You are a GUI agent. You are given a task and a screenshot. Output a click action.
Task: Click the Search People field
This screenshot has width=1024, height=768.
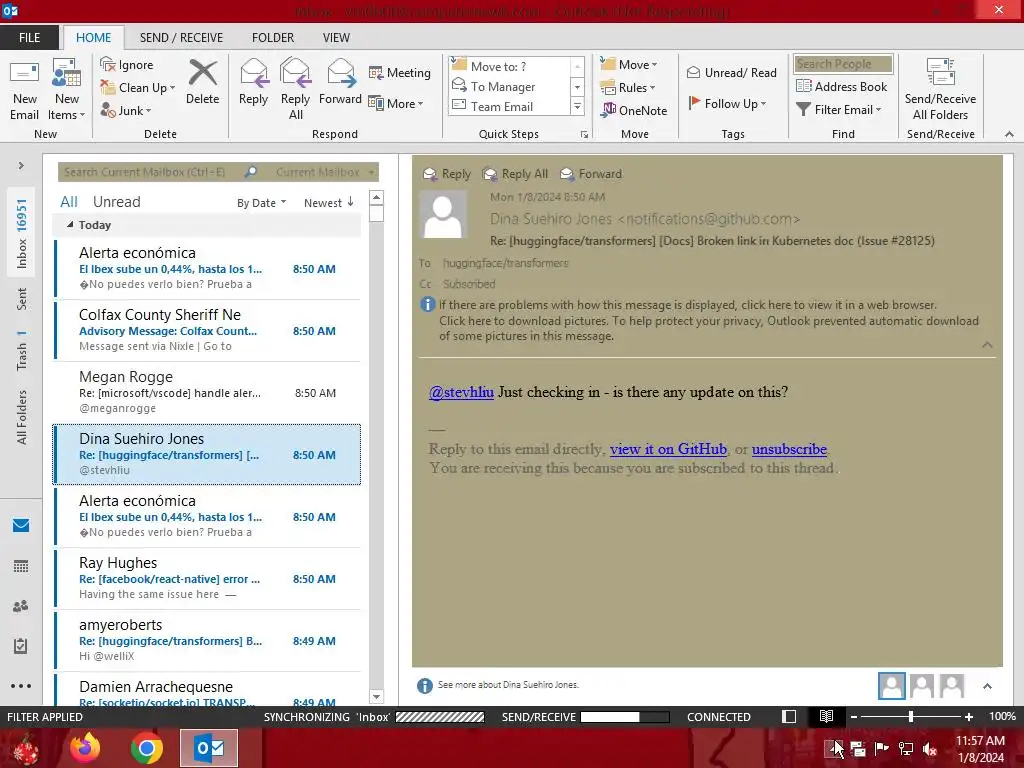tap(842, 64)
